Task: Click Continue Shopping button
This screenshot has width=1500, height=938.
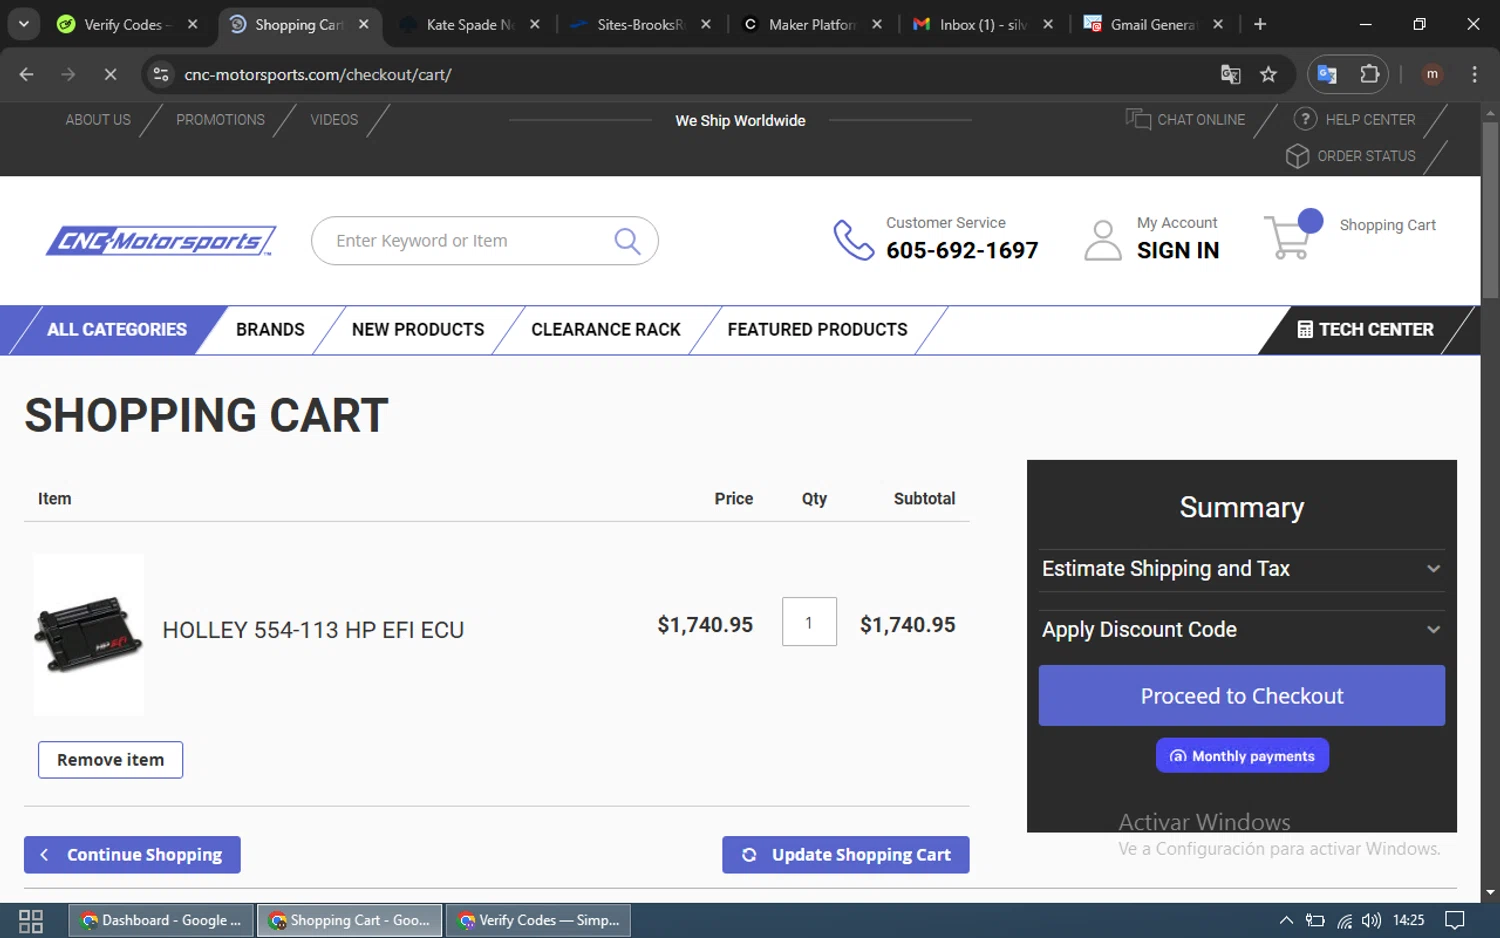Action: (132, 855)
